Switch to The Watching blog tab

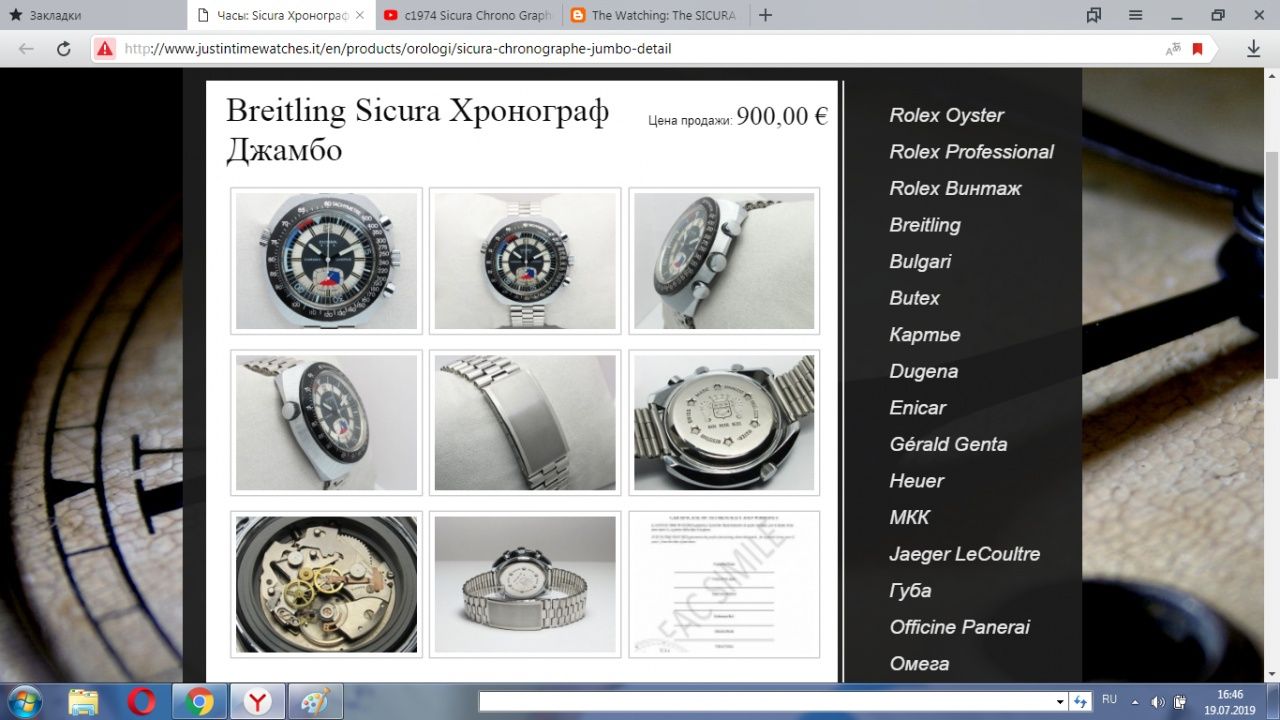[x=655, y=15]
